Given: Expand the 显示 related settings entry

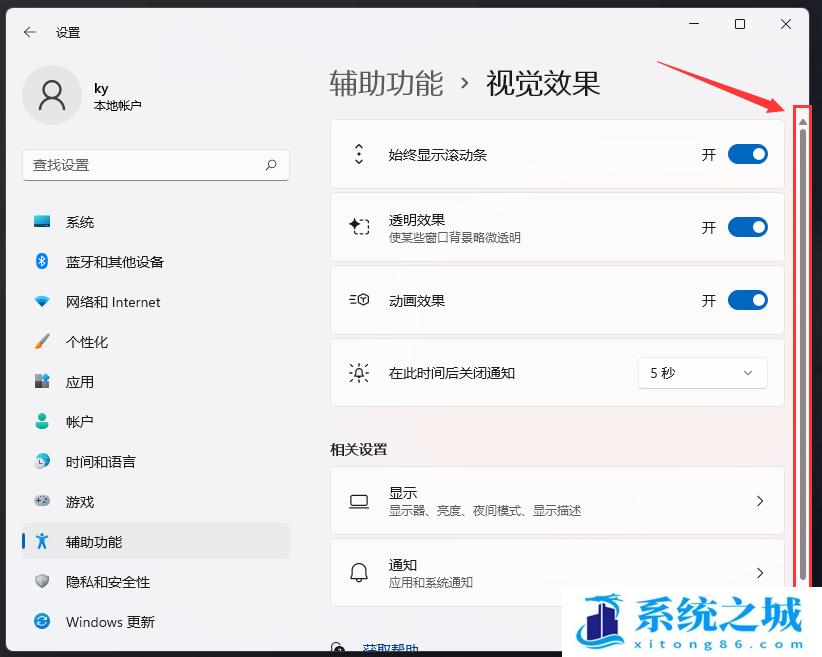Looking at the screenshot, I should (557, 501).
